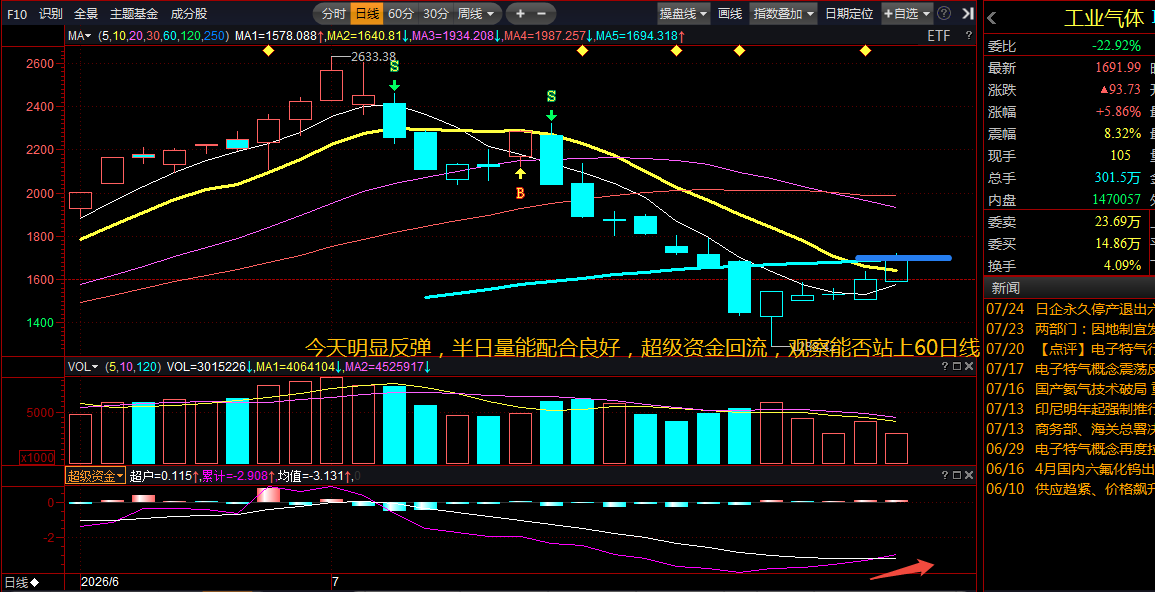Click the help icon next to ETF label
1155x592 pixels.
[x=969, y=35]
